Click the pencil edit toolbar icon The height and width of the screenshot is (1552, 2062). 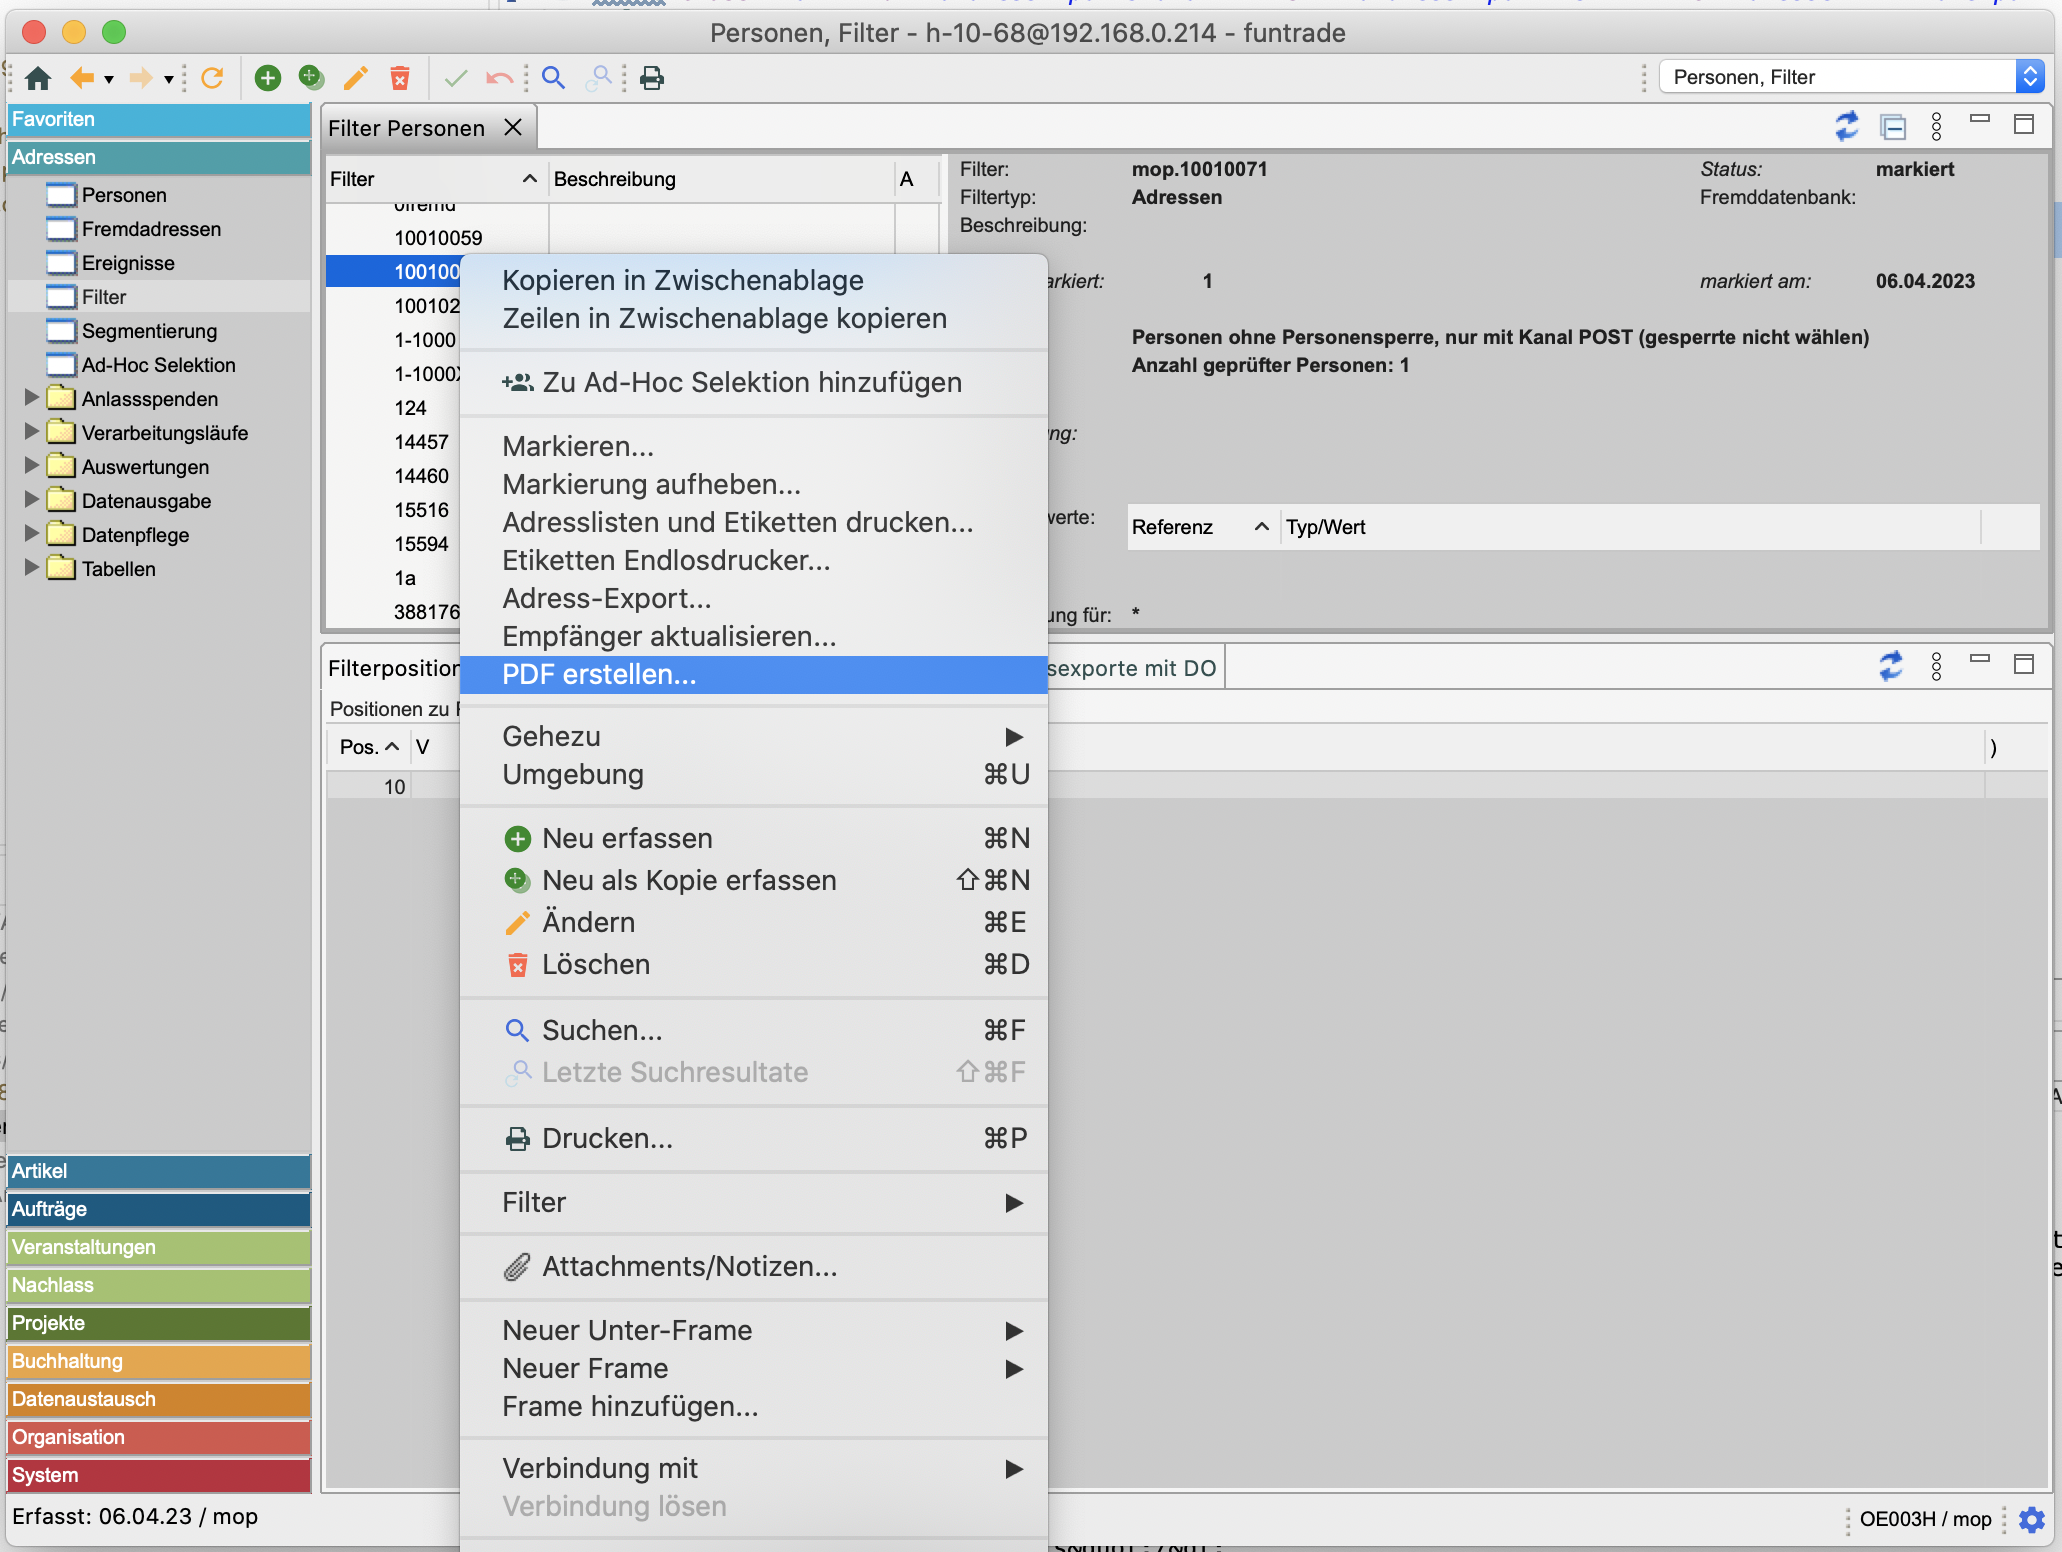pyautogui.click(x=355, y=78)
